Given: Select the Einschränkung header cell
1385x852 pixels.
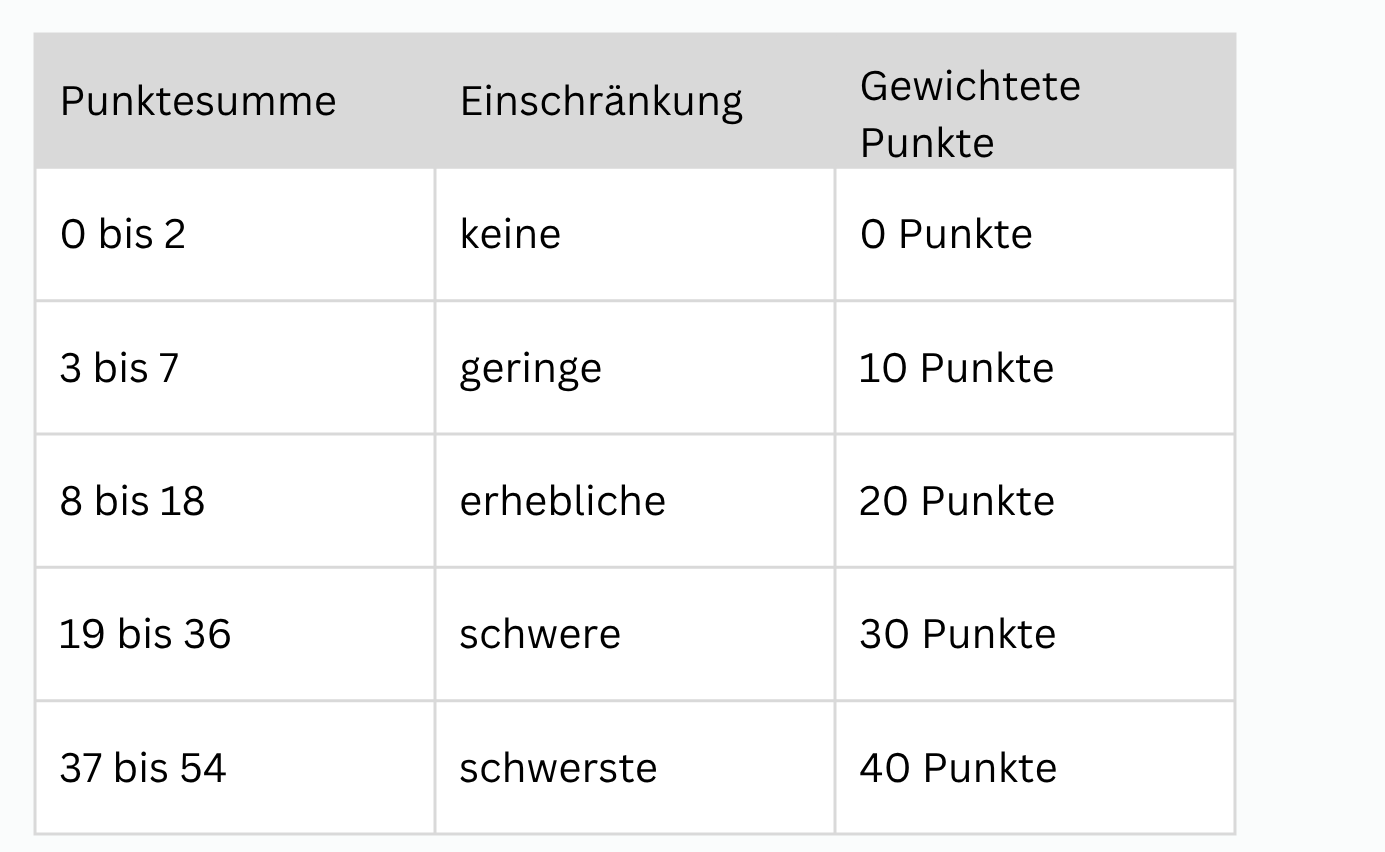Looking at the screenshot, I should coord(635,101).
